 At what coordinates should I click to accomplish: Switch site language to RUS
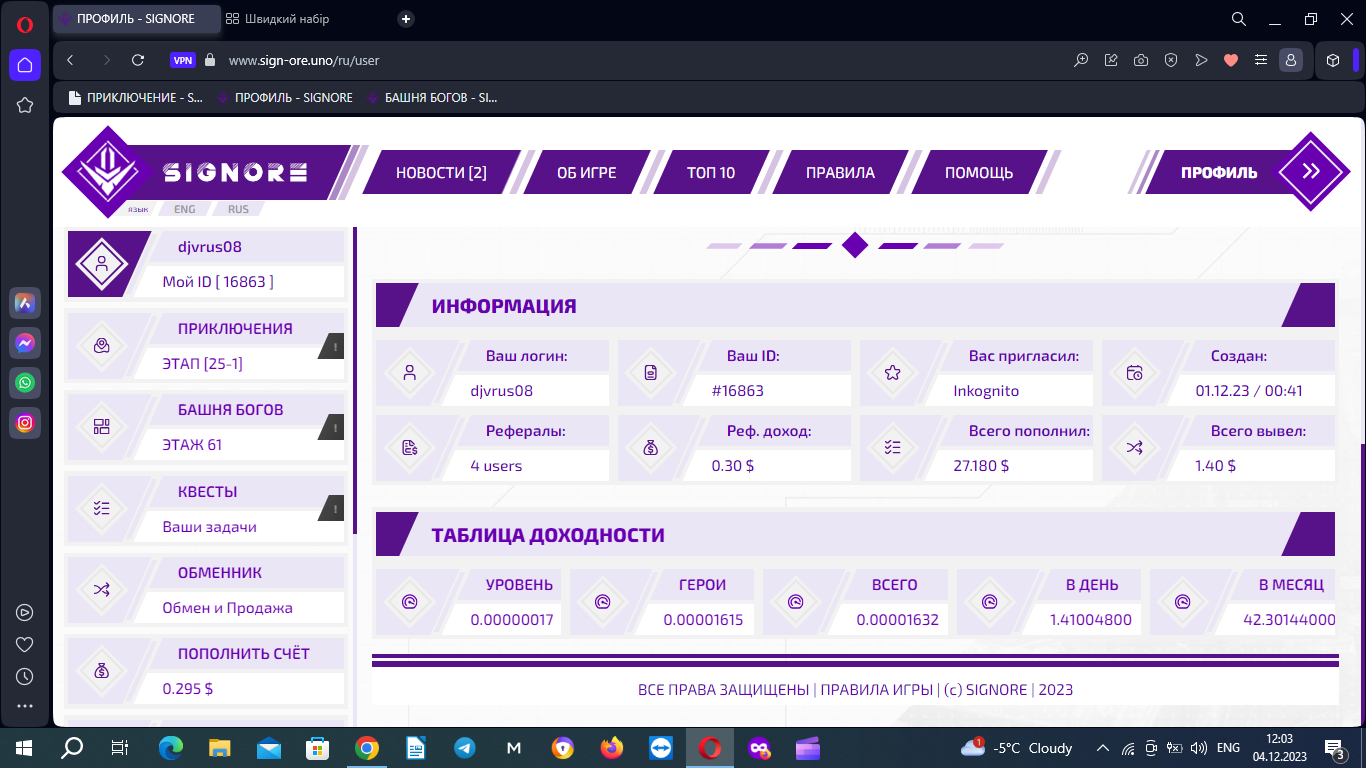click(239, 209)
